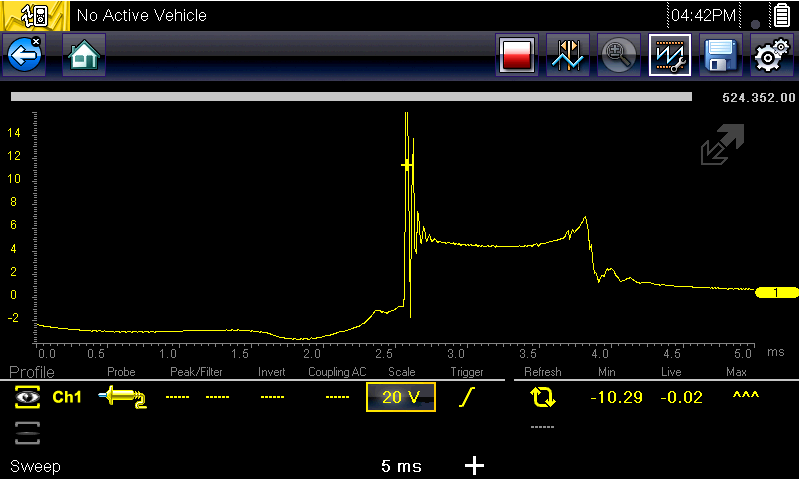Open the 5 ms sweep selector
The height and width of the screenshot is (479, 800).
point(401,466)
